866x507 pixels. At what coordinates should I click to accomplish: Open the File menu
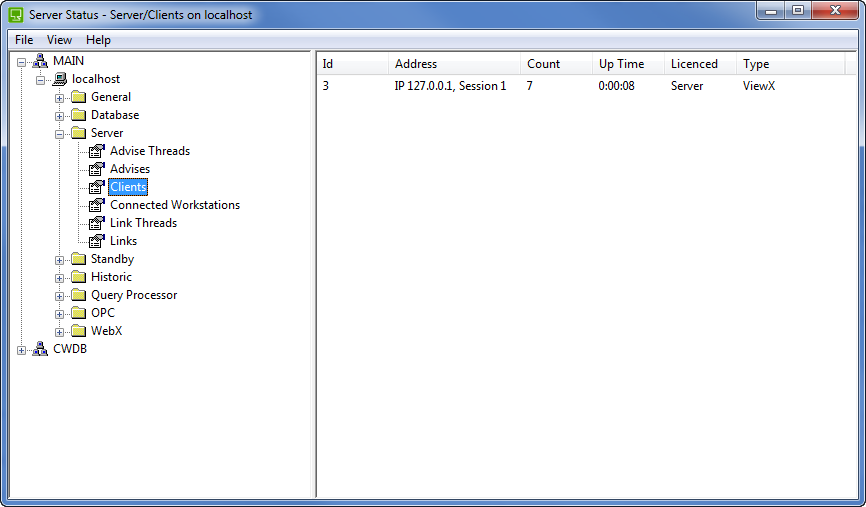tap(24, 40)
